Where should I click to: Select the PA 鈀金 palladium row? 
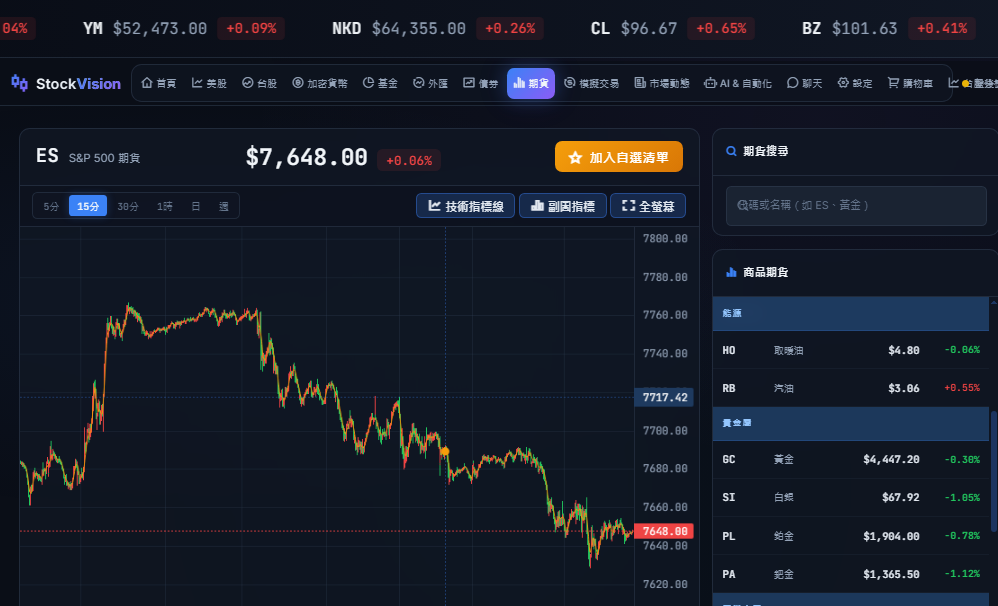tap(851, 574)
